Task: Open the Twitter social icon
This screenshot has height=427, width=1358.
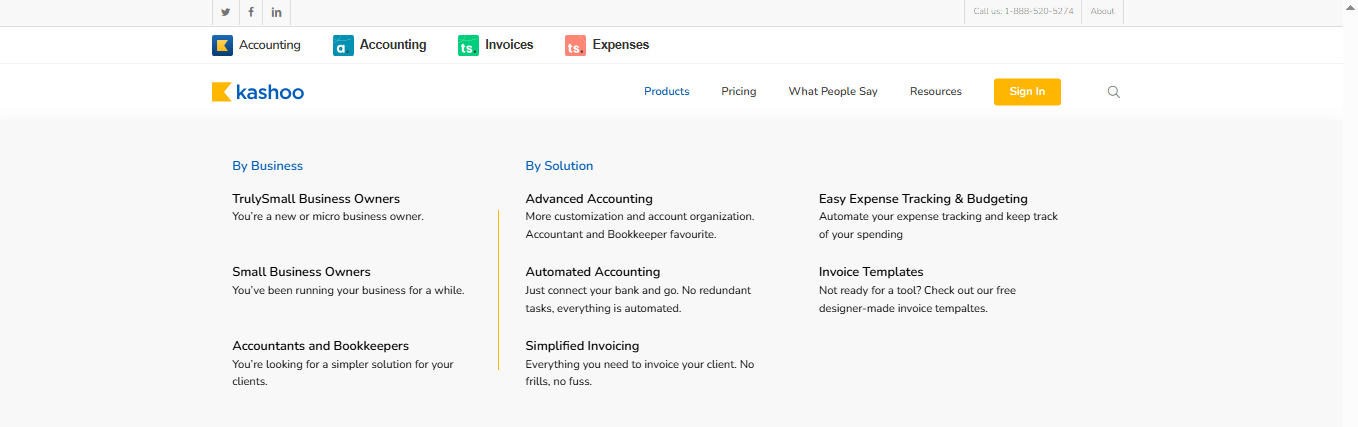Action: point(226,12)
